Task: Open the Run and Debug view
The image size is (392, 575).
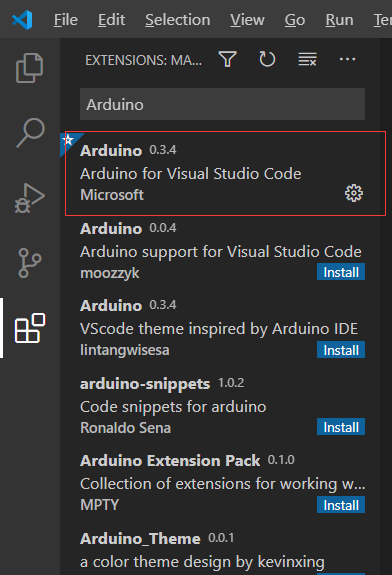Action: [x=30, y=198]
